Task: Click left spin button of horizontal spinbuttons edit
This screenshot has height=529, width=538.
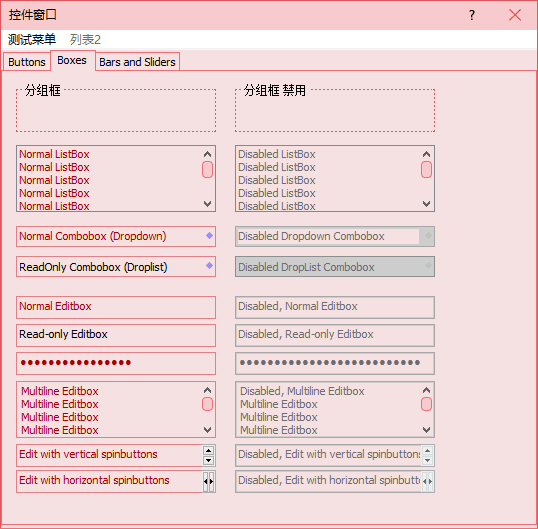Action: [206, 481]
